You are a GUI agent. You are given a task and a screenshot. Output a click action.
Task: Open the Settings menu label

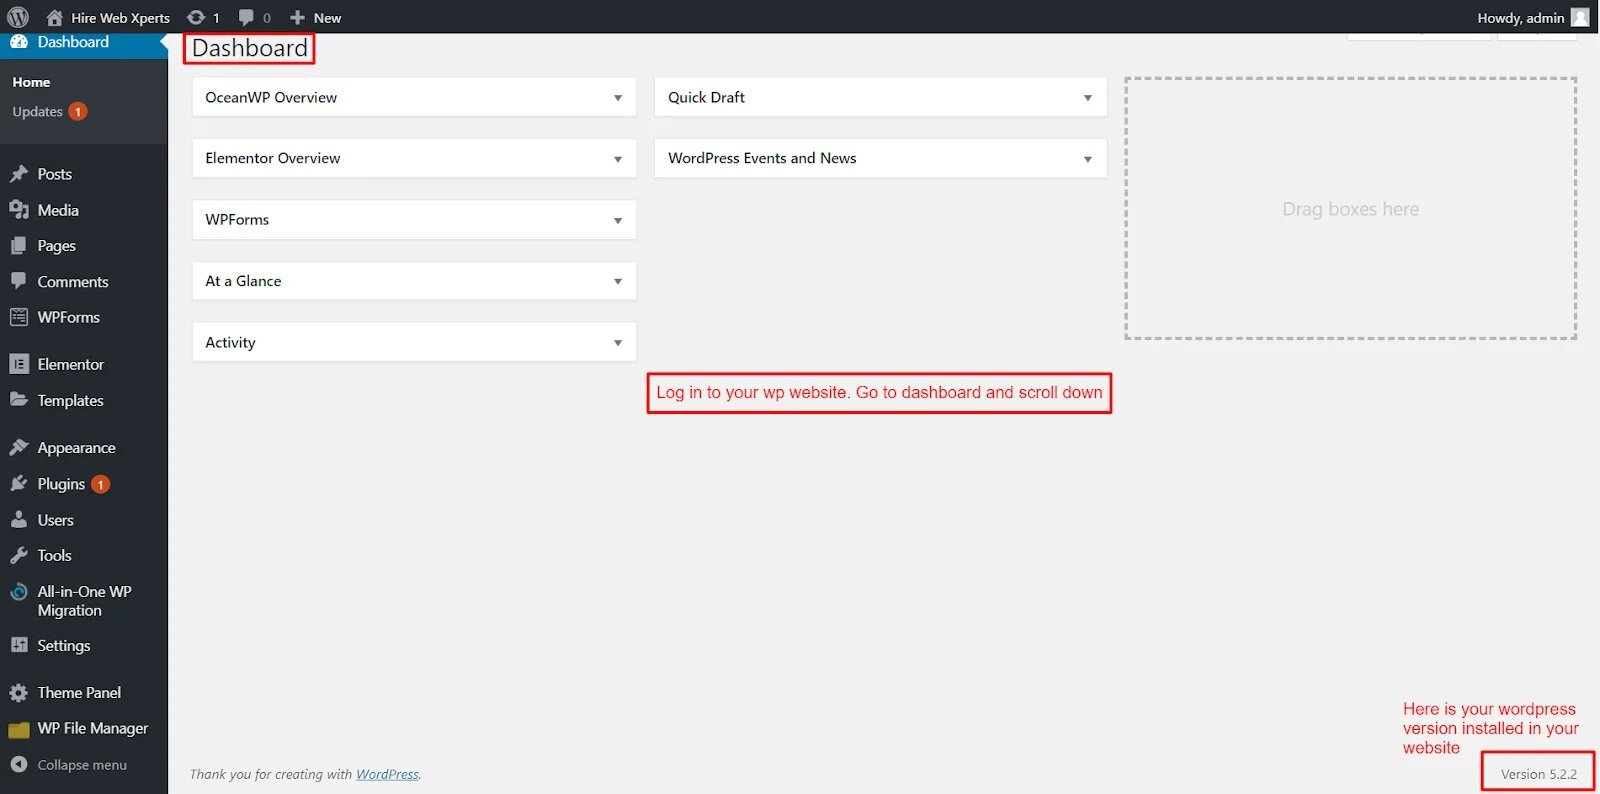[x=64, y=646]
